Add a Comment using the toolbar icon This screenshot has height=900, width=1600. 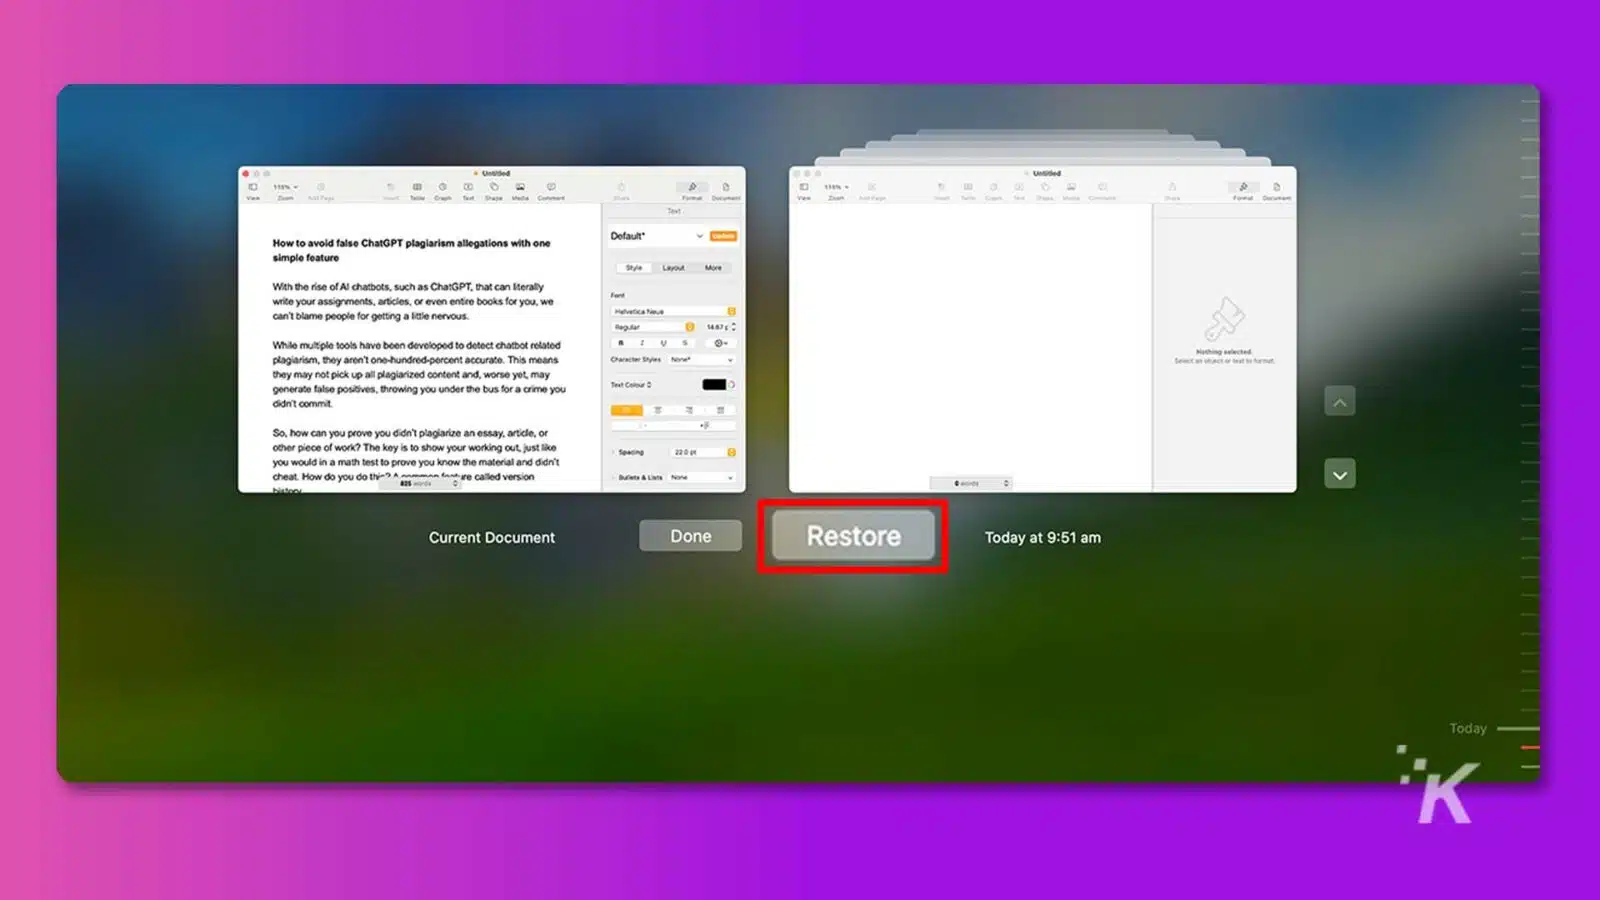point(551,187)
